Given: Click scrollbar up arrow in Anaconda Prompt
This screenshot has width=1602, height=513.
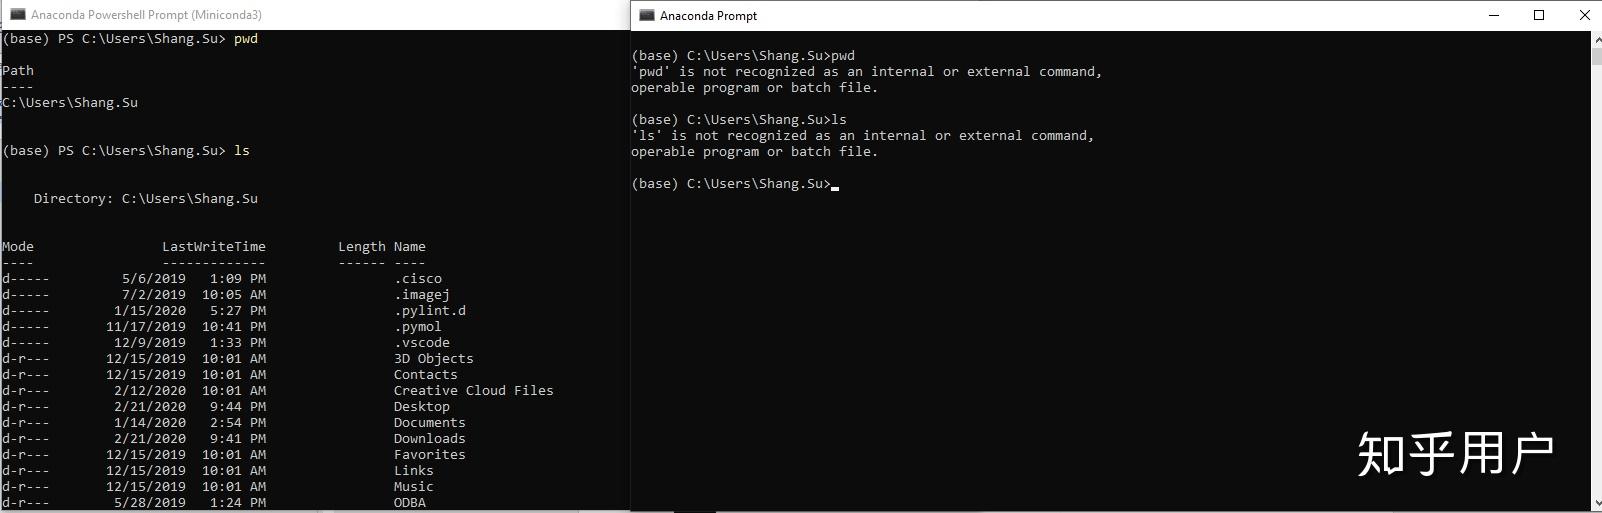Looking at the screenshot, I should pos(1595,39).
